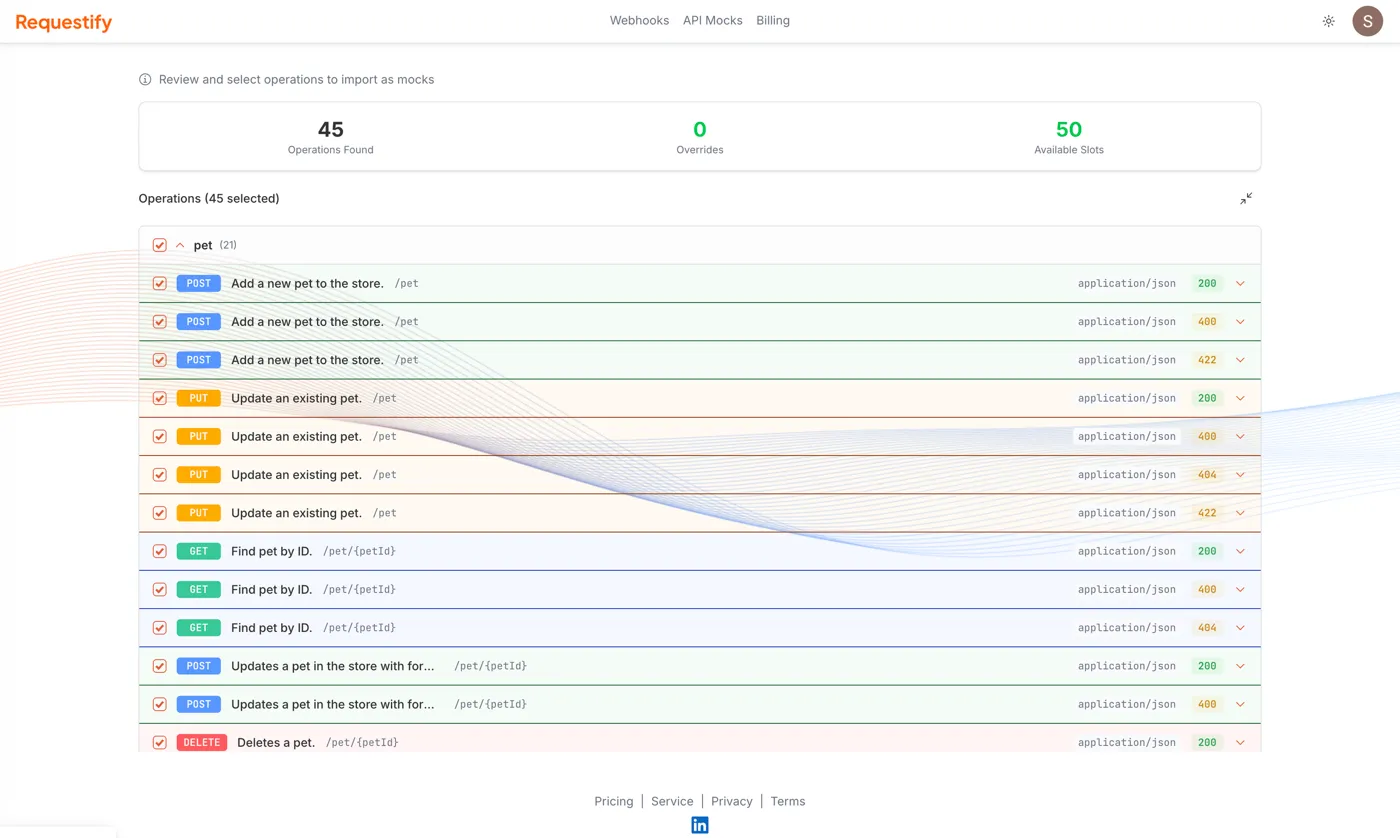This screenshot has height=838, width=1400.
Task: Click the 50 Available Slots stat
Action: 1069,136
